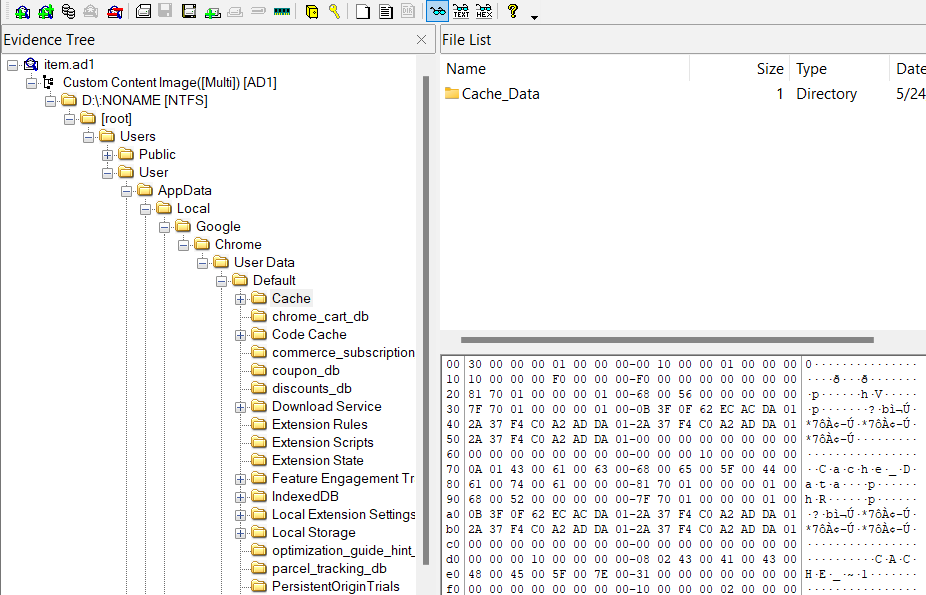This screenshot has height=595, width=926.
Task: Click grayed Create Custom Content Image icon
Action: pos(235,11)
